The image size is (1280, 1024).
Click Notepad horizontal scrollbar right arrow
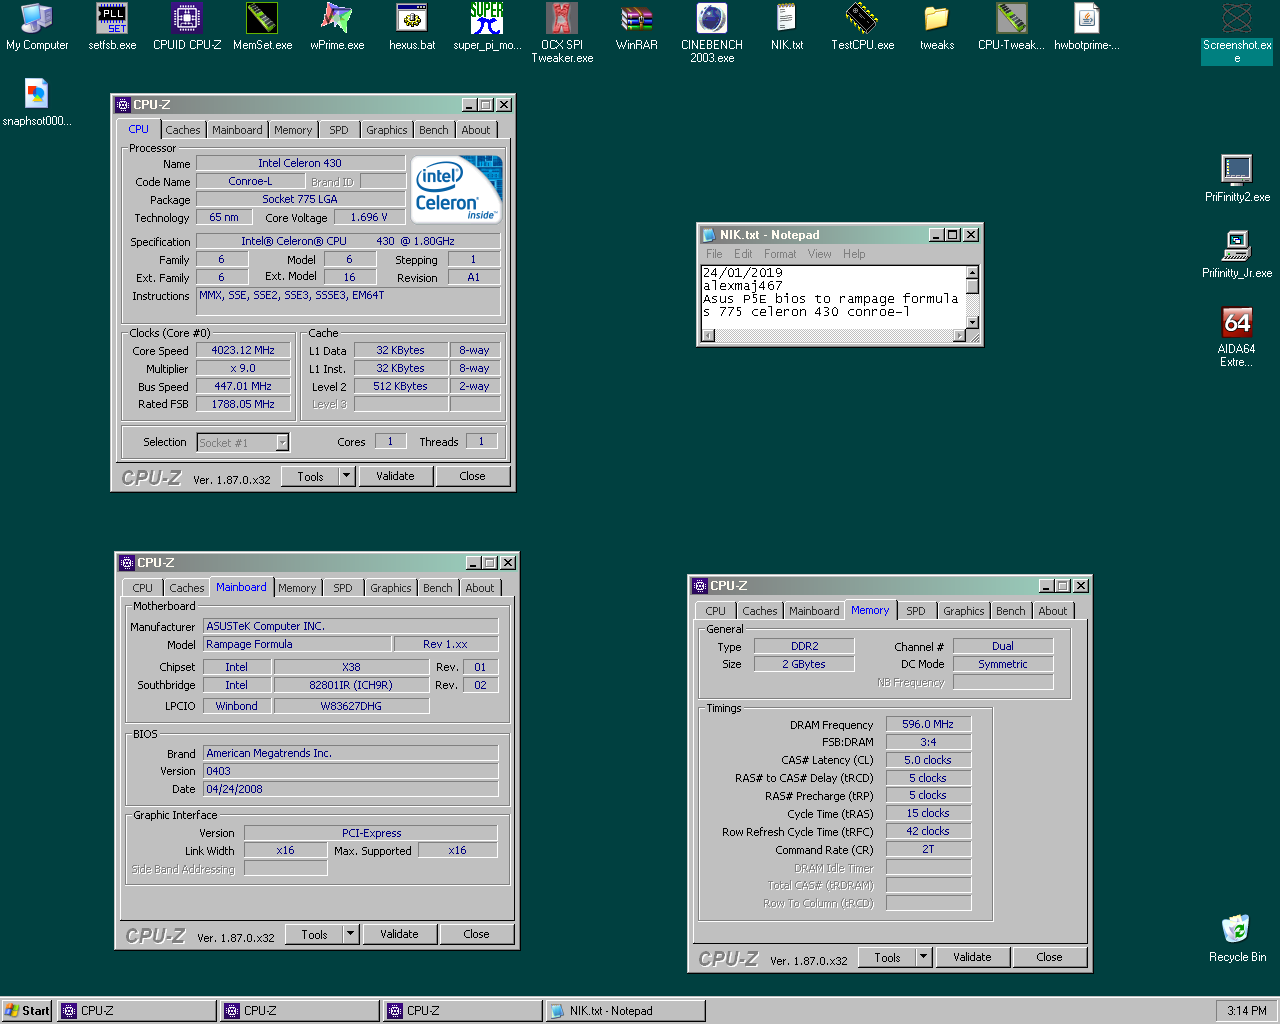pyautogui.click(x=959, y=336)
